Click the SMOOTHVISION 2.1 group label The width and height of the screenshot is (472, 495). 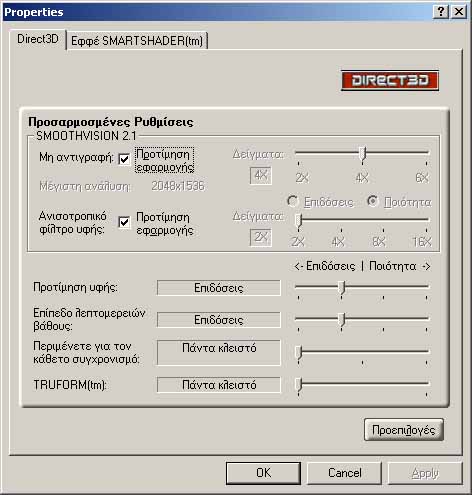[86, 136]
